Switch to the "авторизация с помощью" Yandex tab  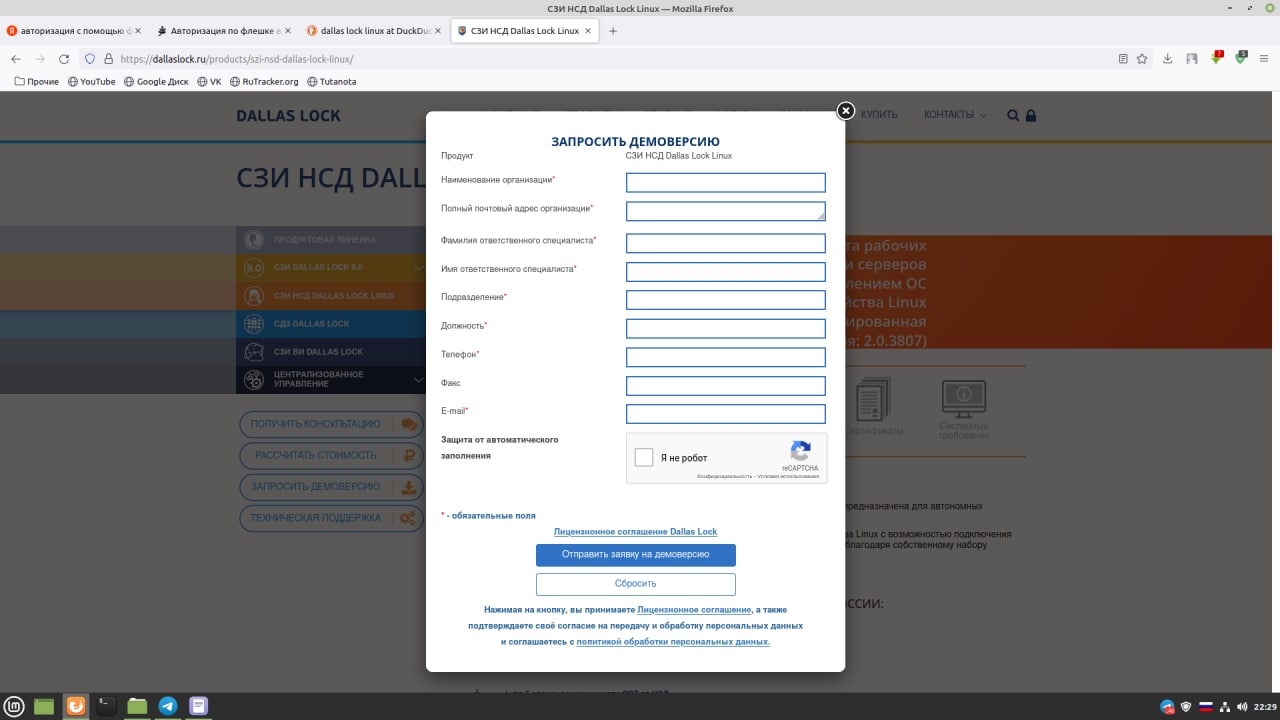75,31
